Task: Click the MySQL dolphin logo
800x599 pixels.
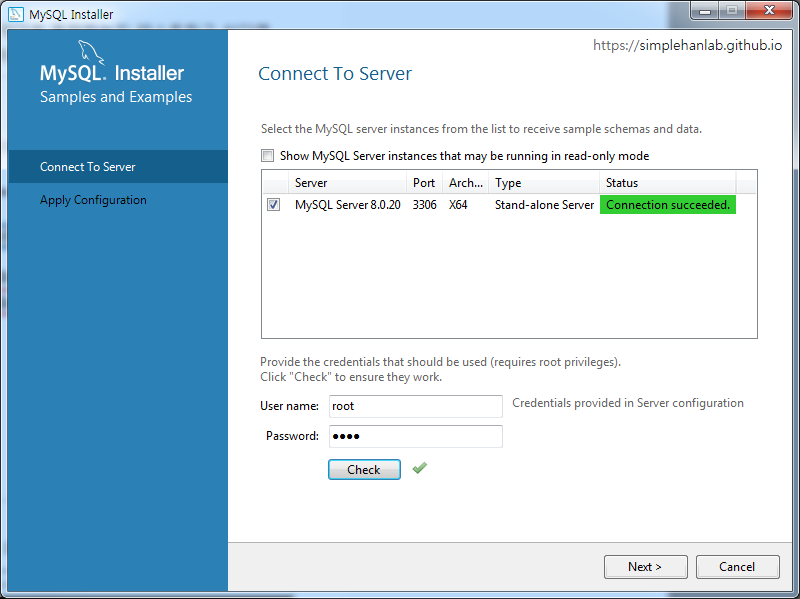Action: [91, 53]
